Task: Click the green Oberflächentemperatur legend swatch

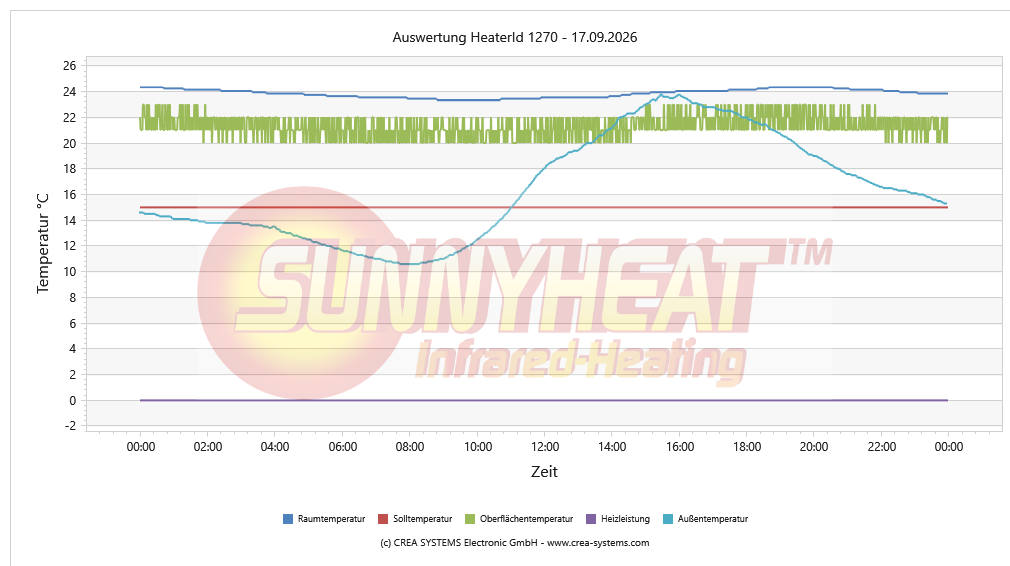Action: pyautogui.click(x=470, y=519)
